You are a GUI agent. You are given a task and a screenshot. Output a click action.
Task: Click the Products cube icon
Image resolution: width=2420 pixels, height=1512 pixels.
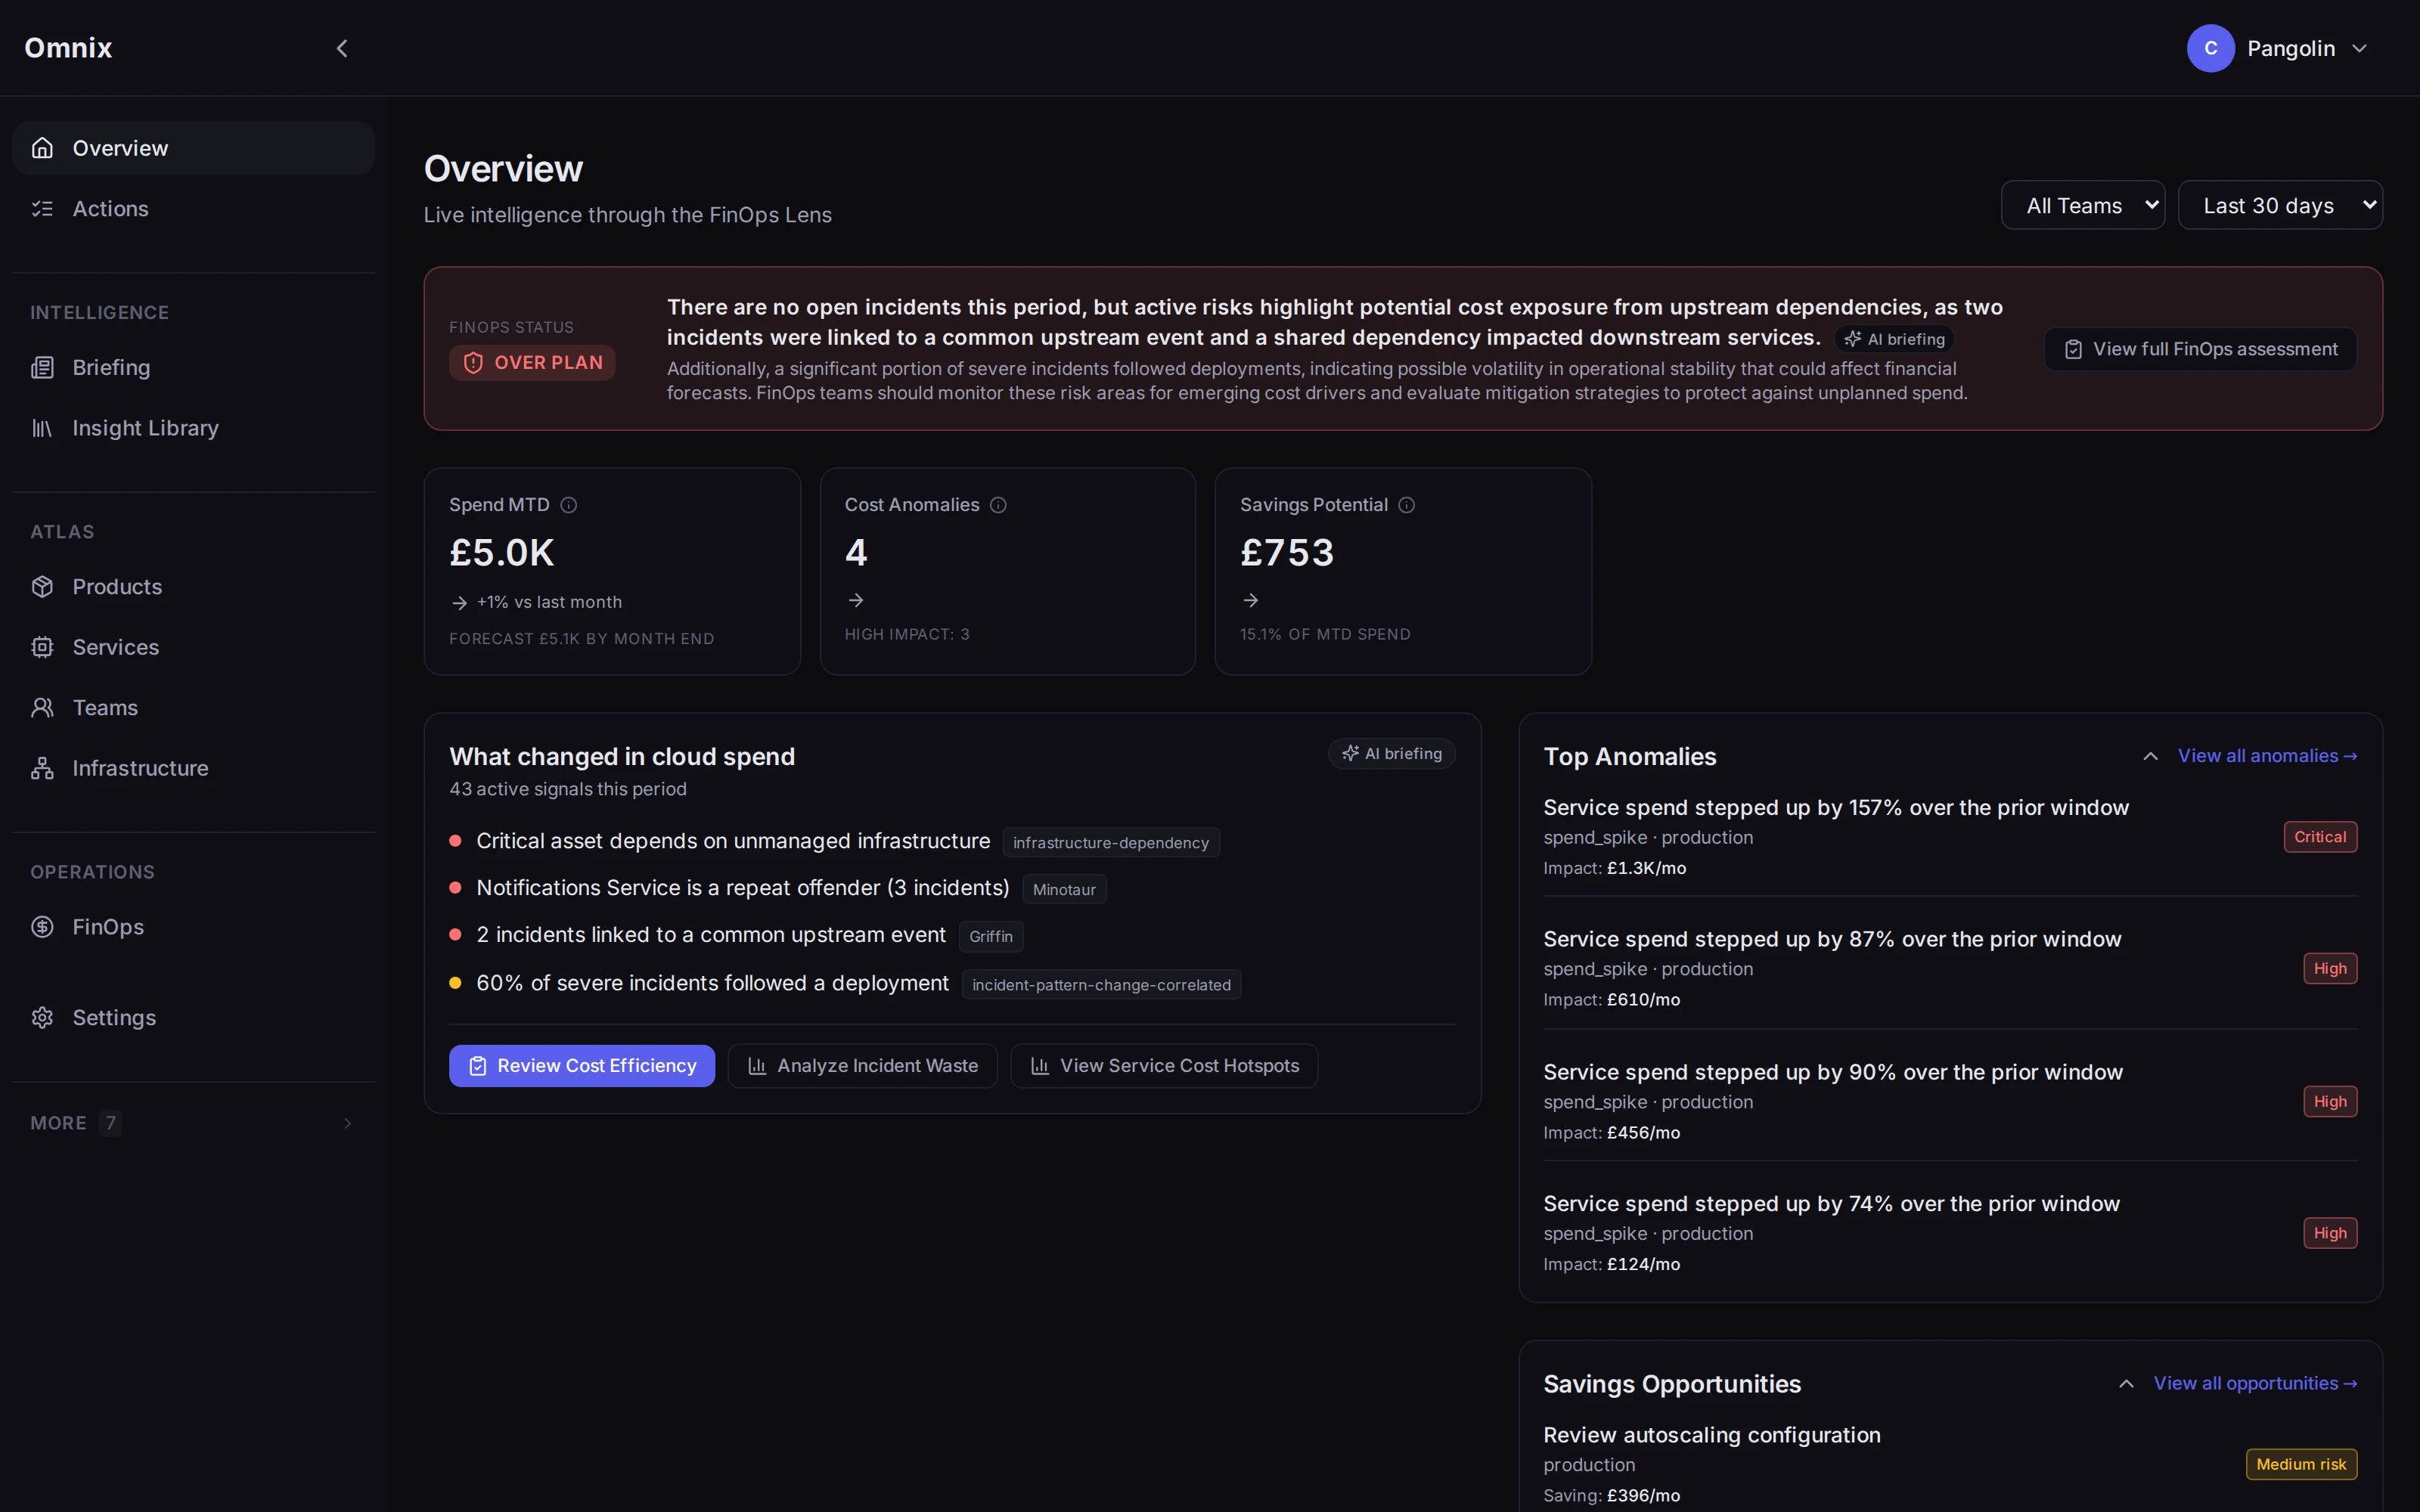pyautogui.click(x=42, y=587)
